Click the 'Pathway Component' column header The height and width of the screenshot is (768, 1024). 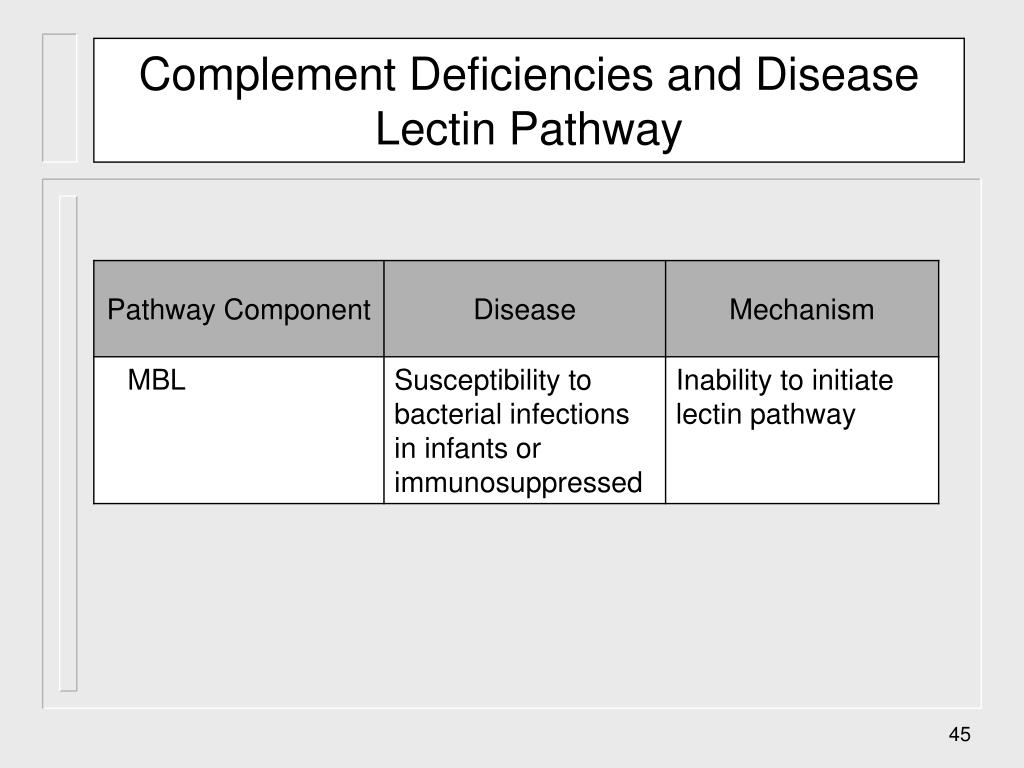(238, 309)
